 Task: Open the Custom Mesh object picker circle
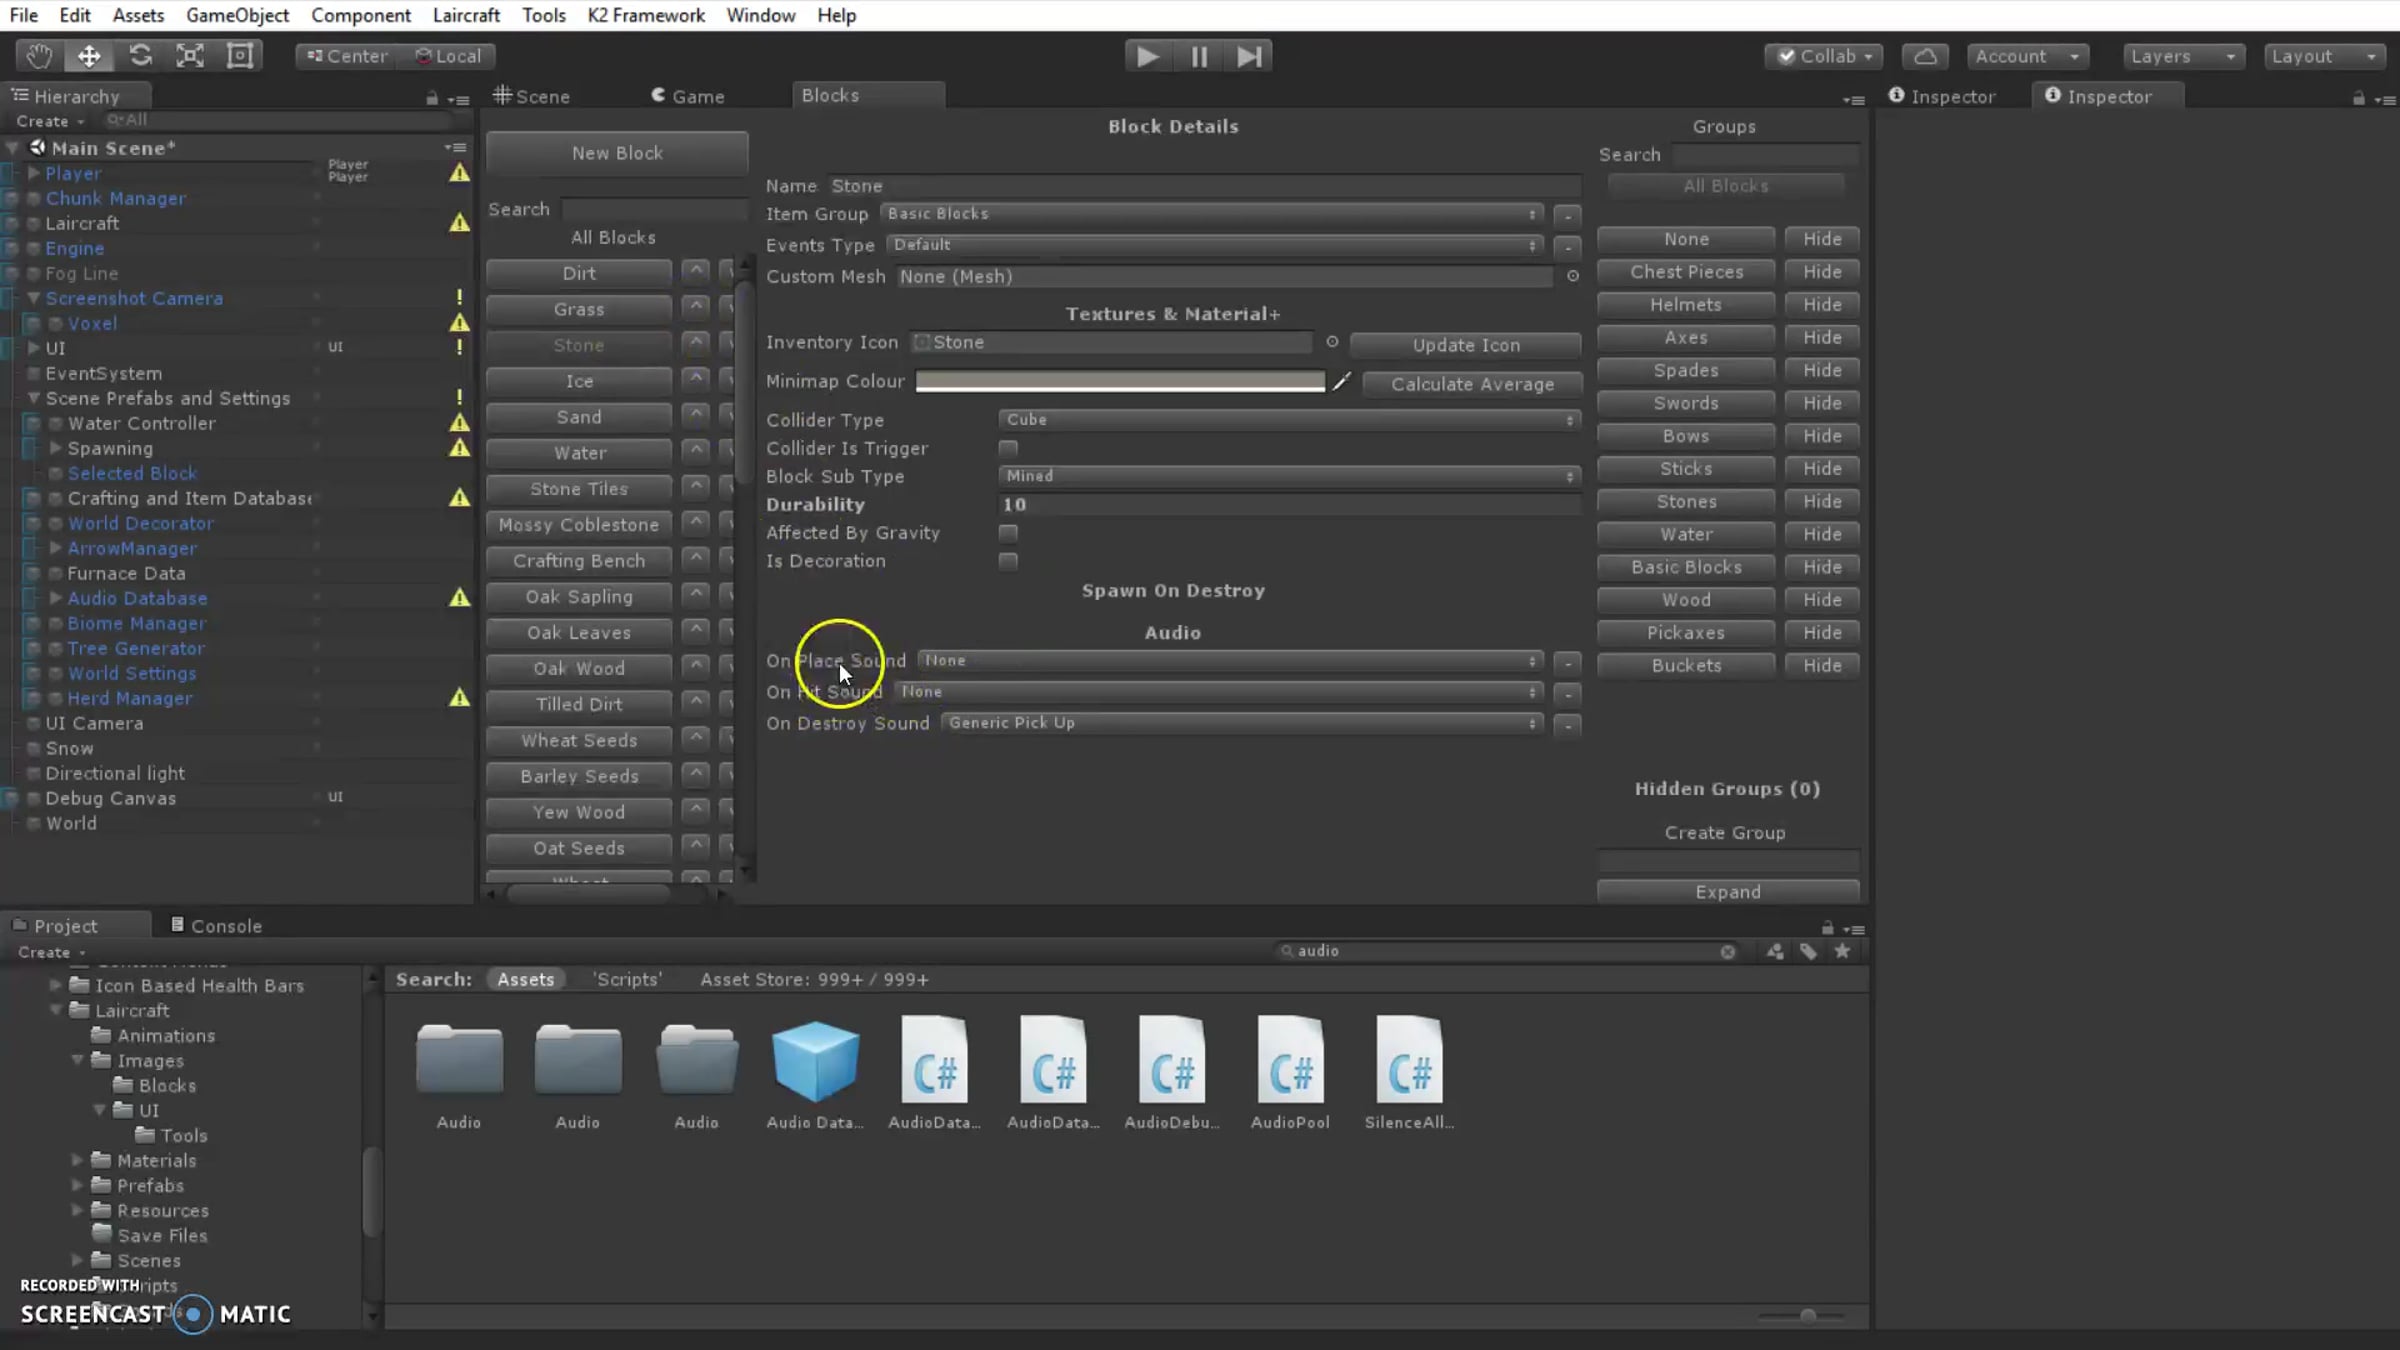coord(1573,276)
